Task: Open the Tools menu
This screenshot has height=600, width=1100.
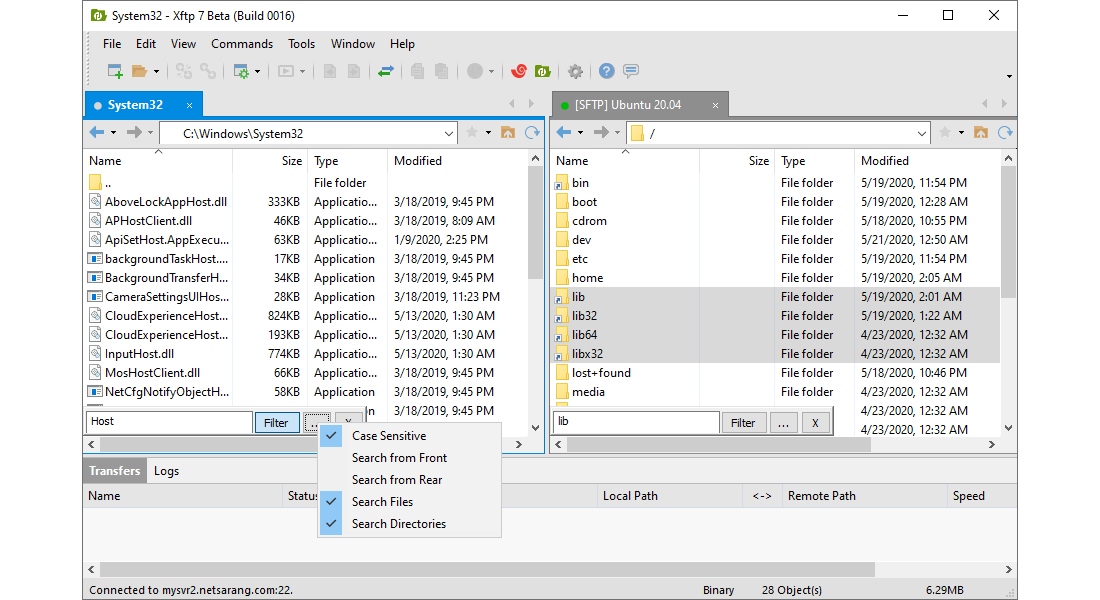Action: (x=302, y=44)
